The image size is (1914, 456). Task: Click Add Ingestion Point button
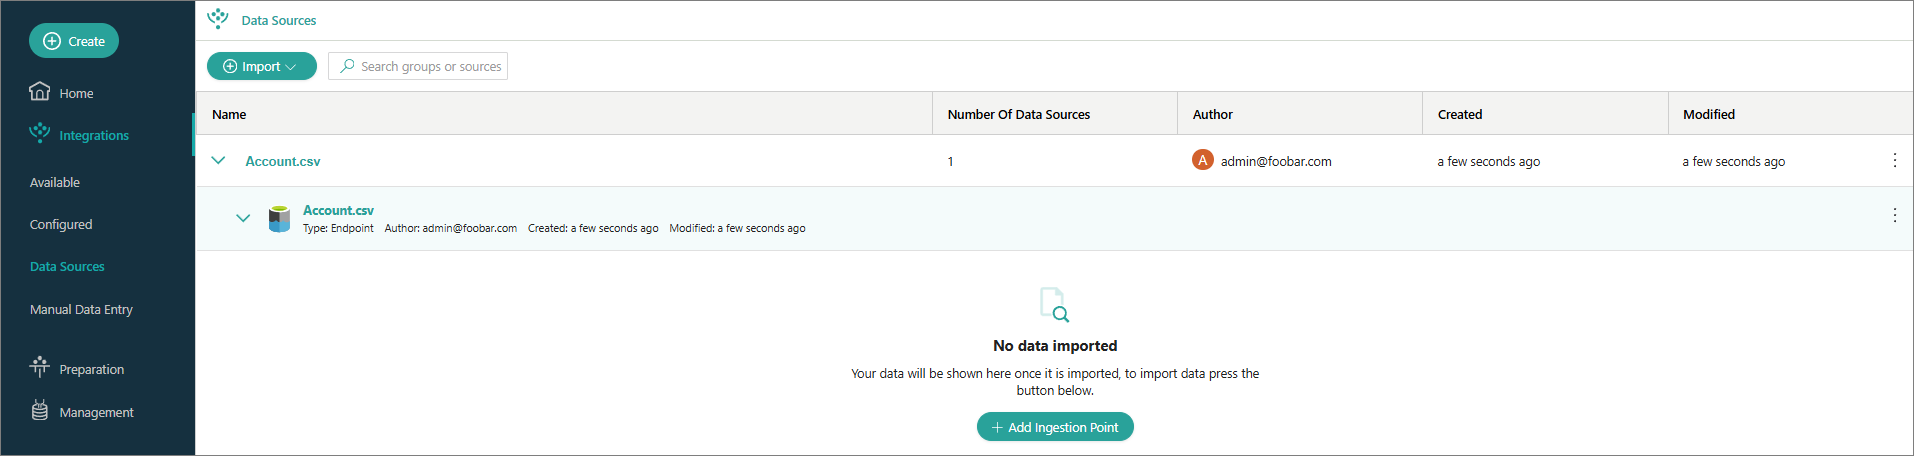pos(1055,427)
